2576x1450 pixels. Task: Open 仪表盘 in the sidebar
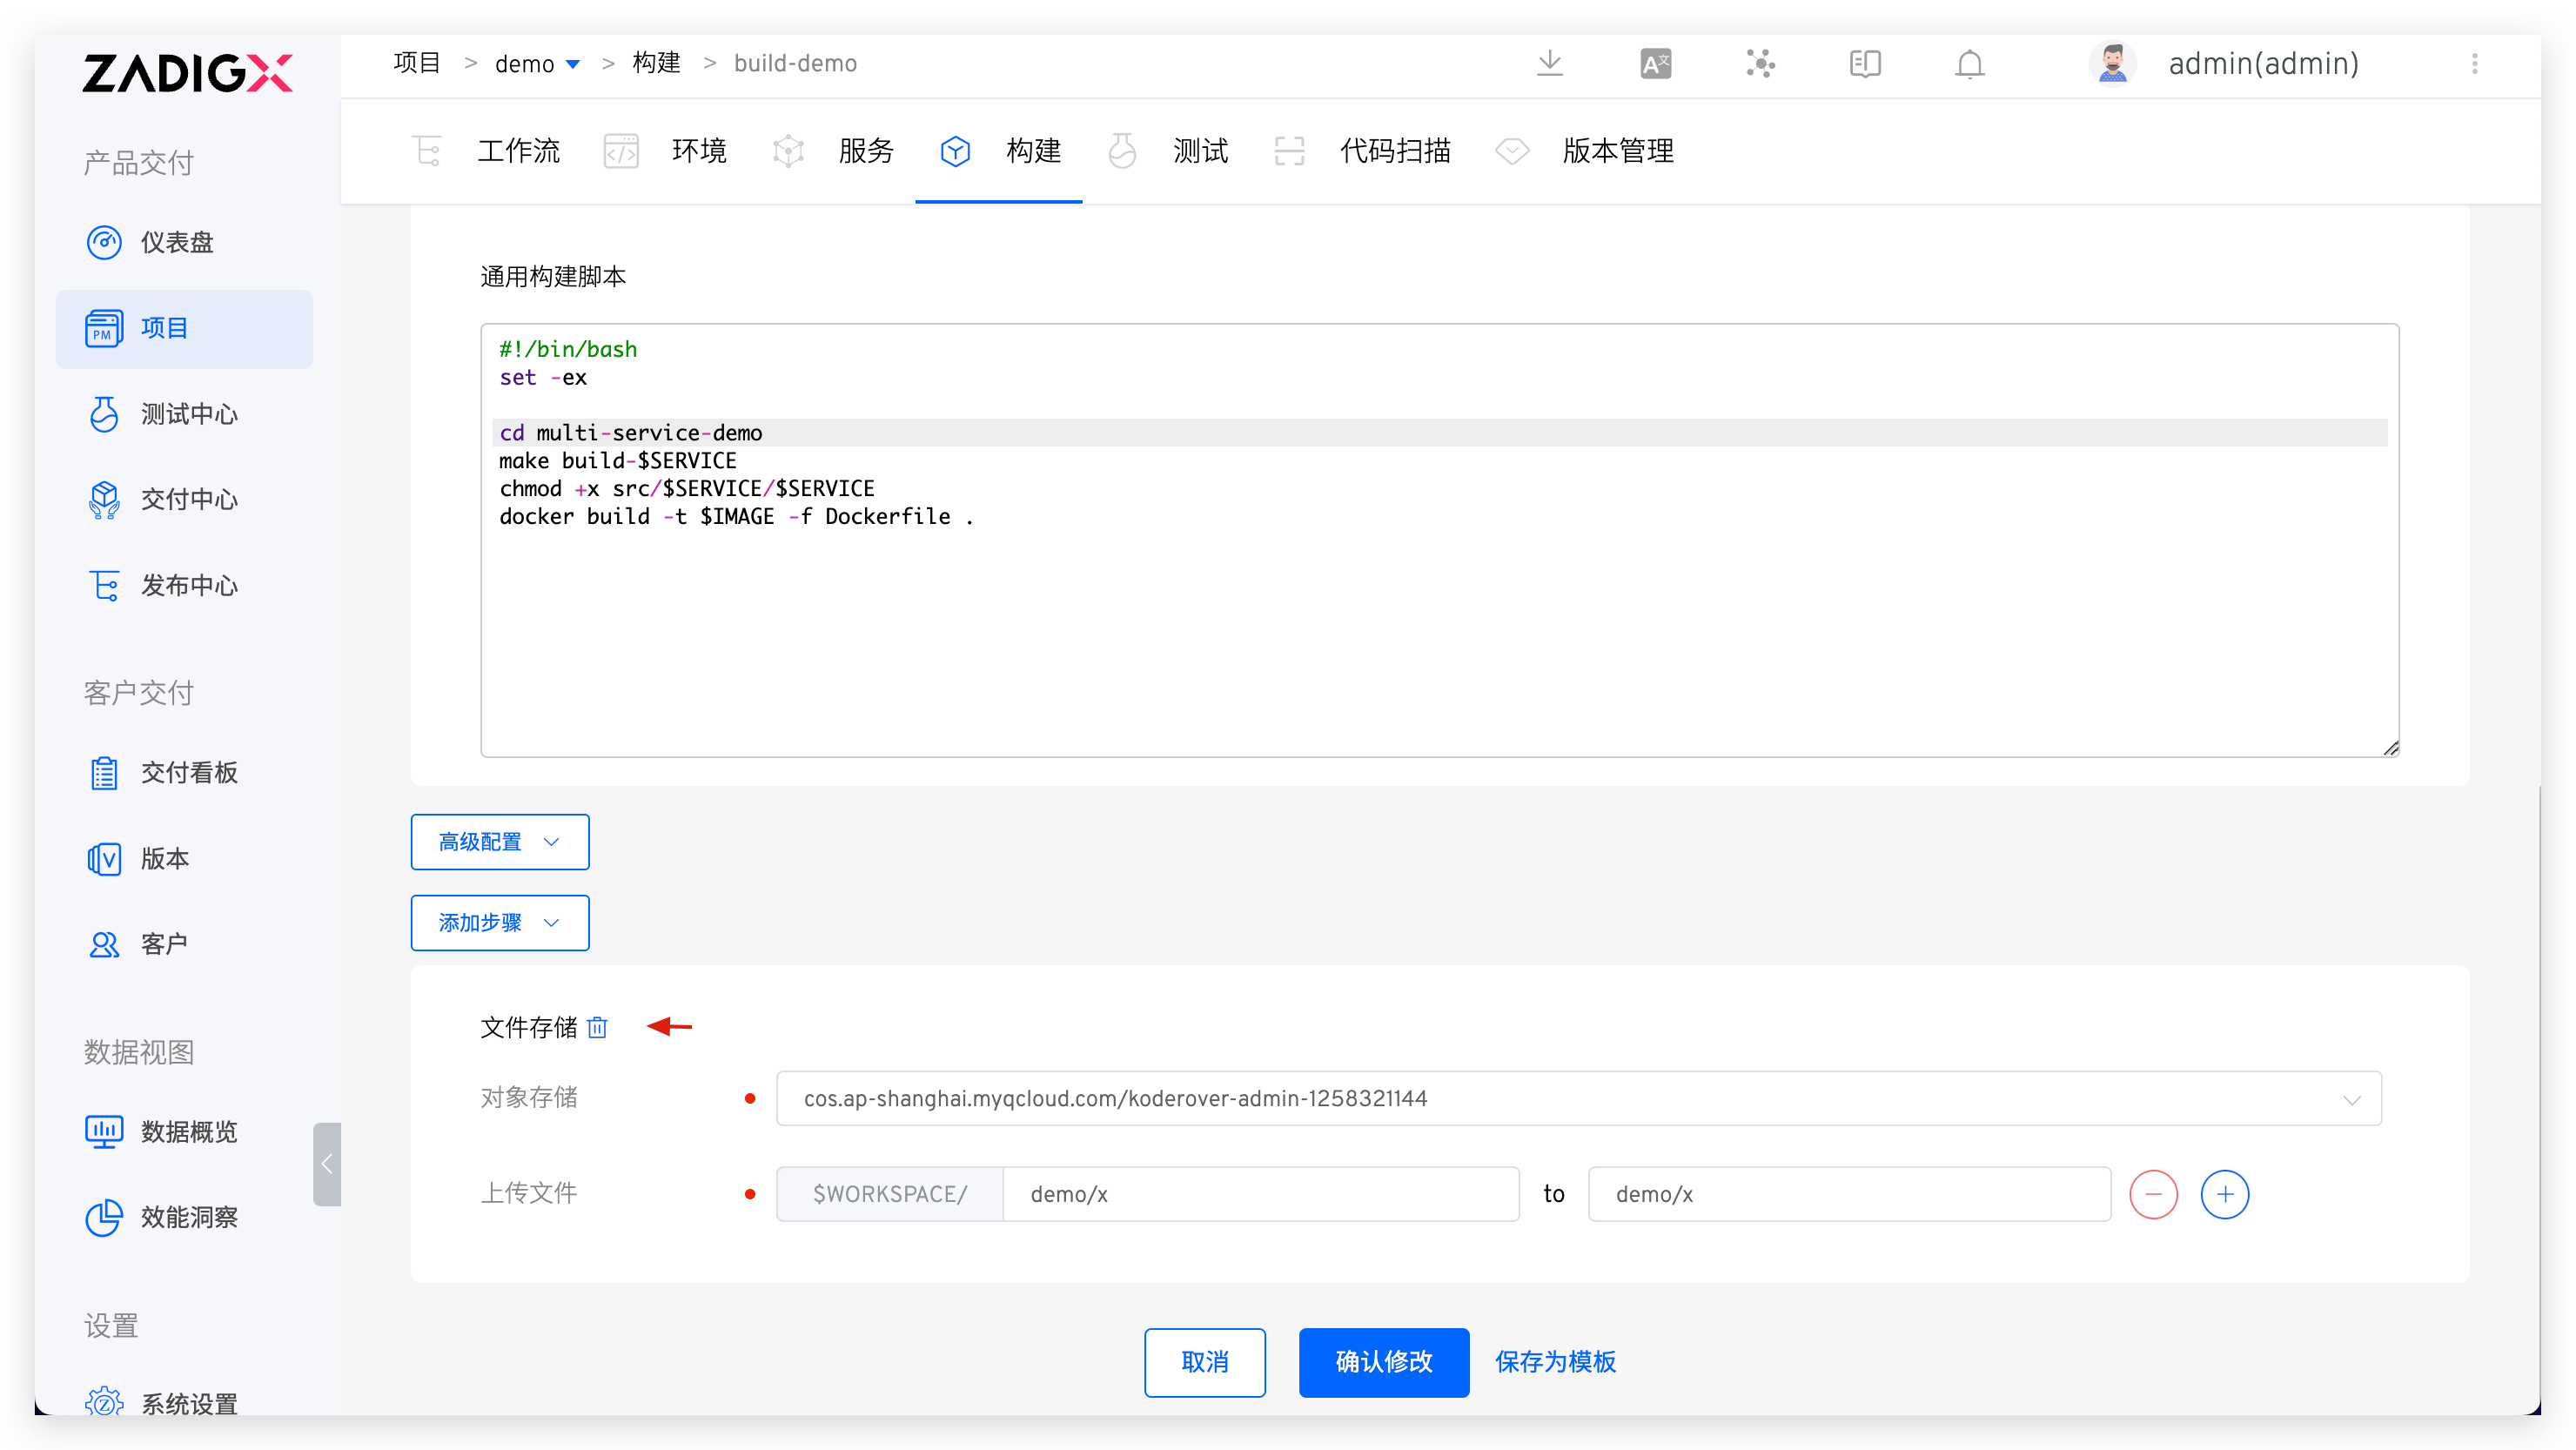[176, 242]
